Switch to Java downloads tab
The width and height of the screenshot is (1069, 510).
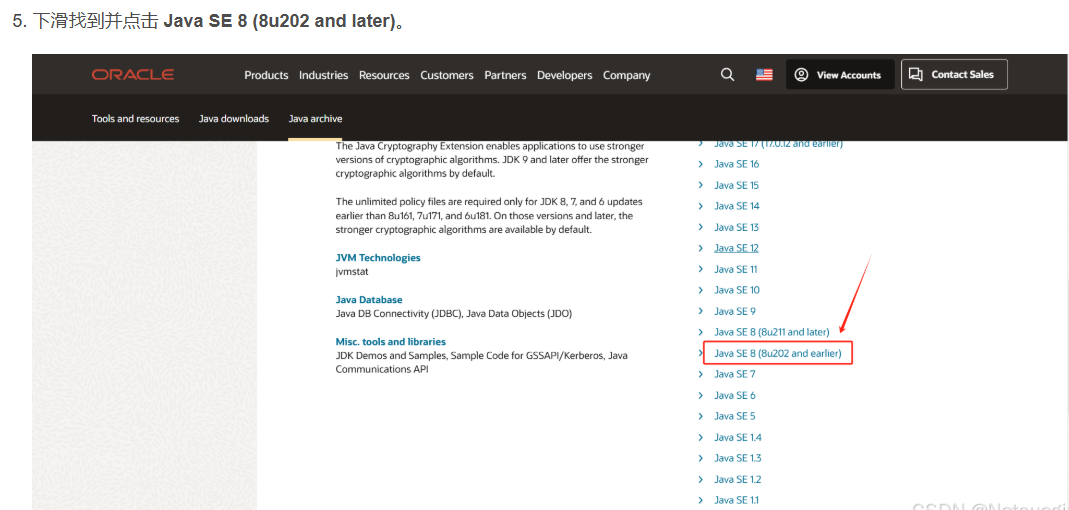pyautogui.click(x=234, y=119)
